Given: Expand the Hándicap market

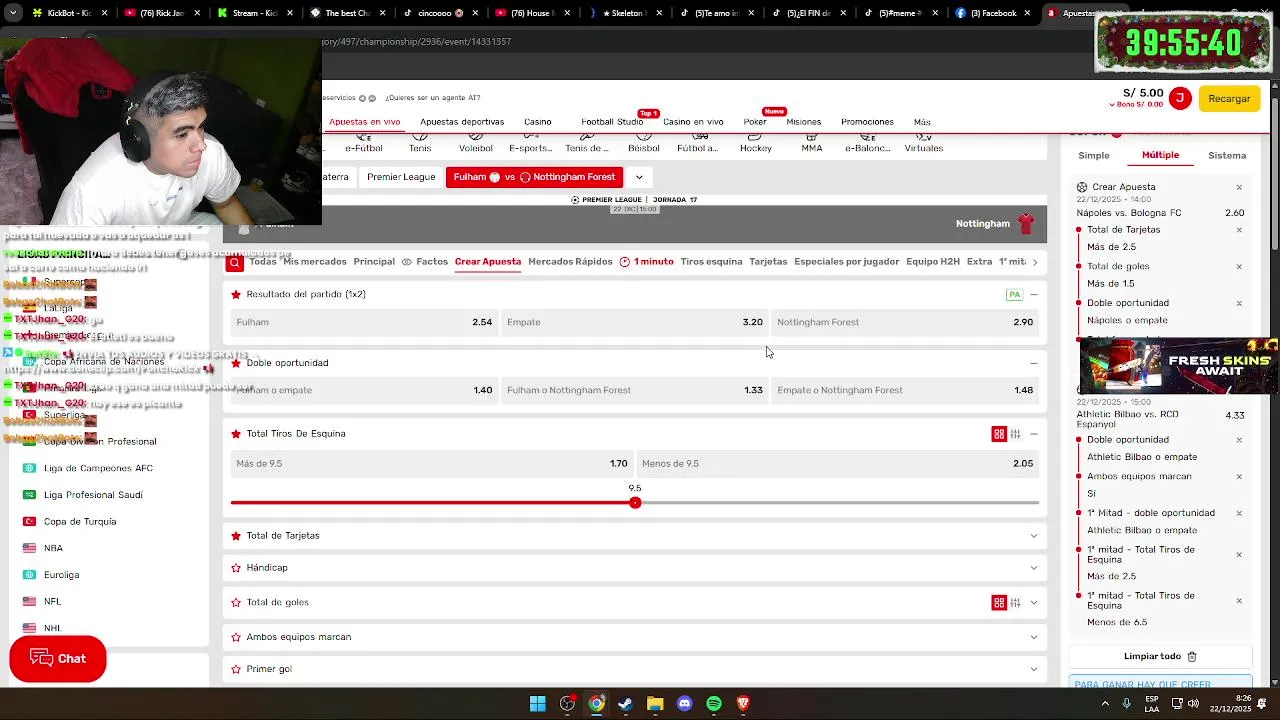Looking at the screenshot, I should click(1034, 567).
